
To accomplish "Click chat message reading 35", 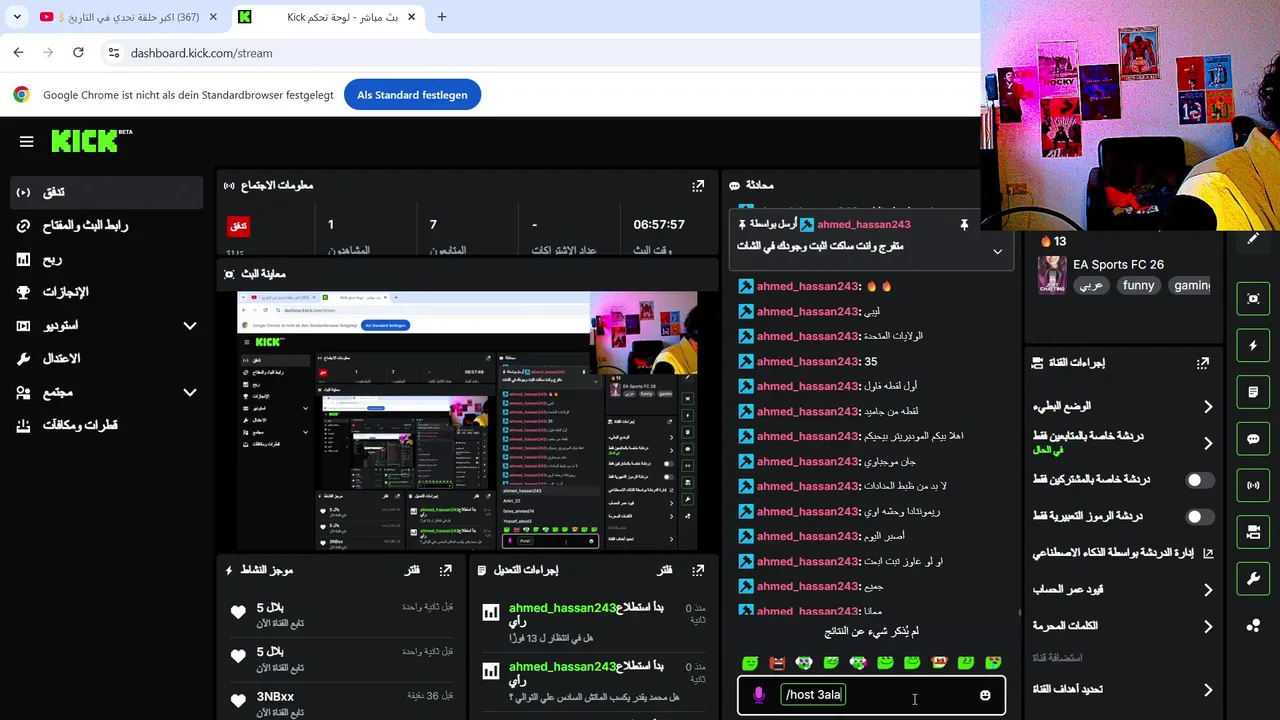I will point(871,362).
